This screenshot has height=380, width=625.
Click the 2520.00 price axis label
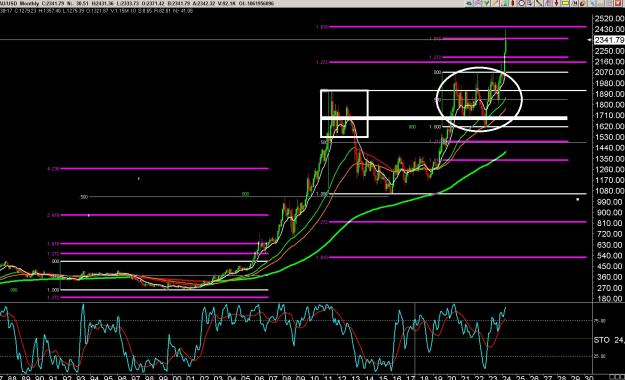[609, 18]
